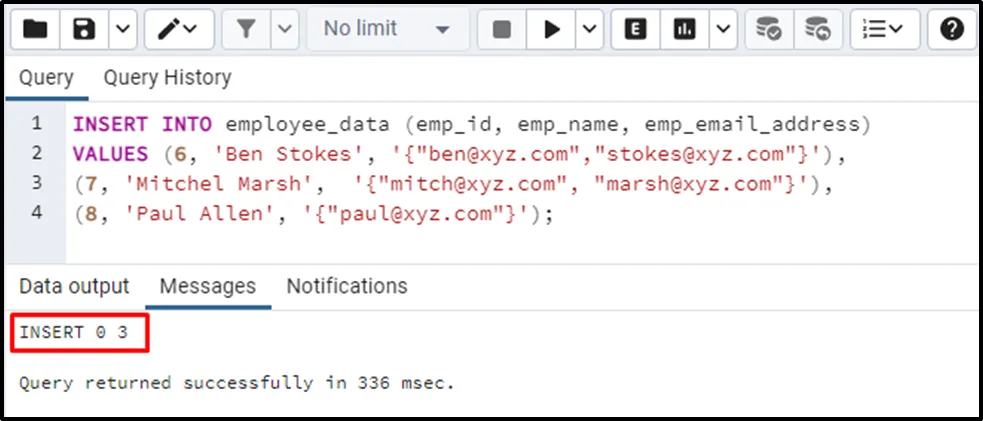The width and height of the screenshot is (983, 421).
Task: Open the Data output tab
Action: pyautogui.click(x=74, y=286)
